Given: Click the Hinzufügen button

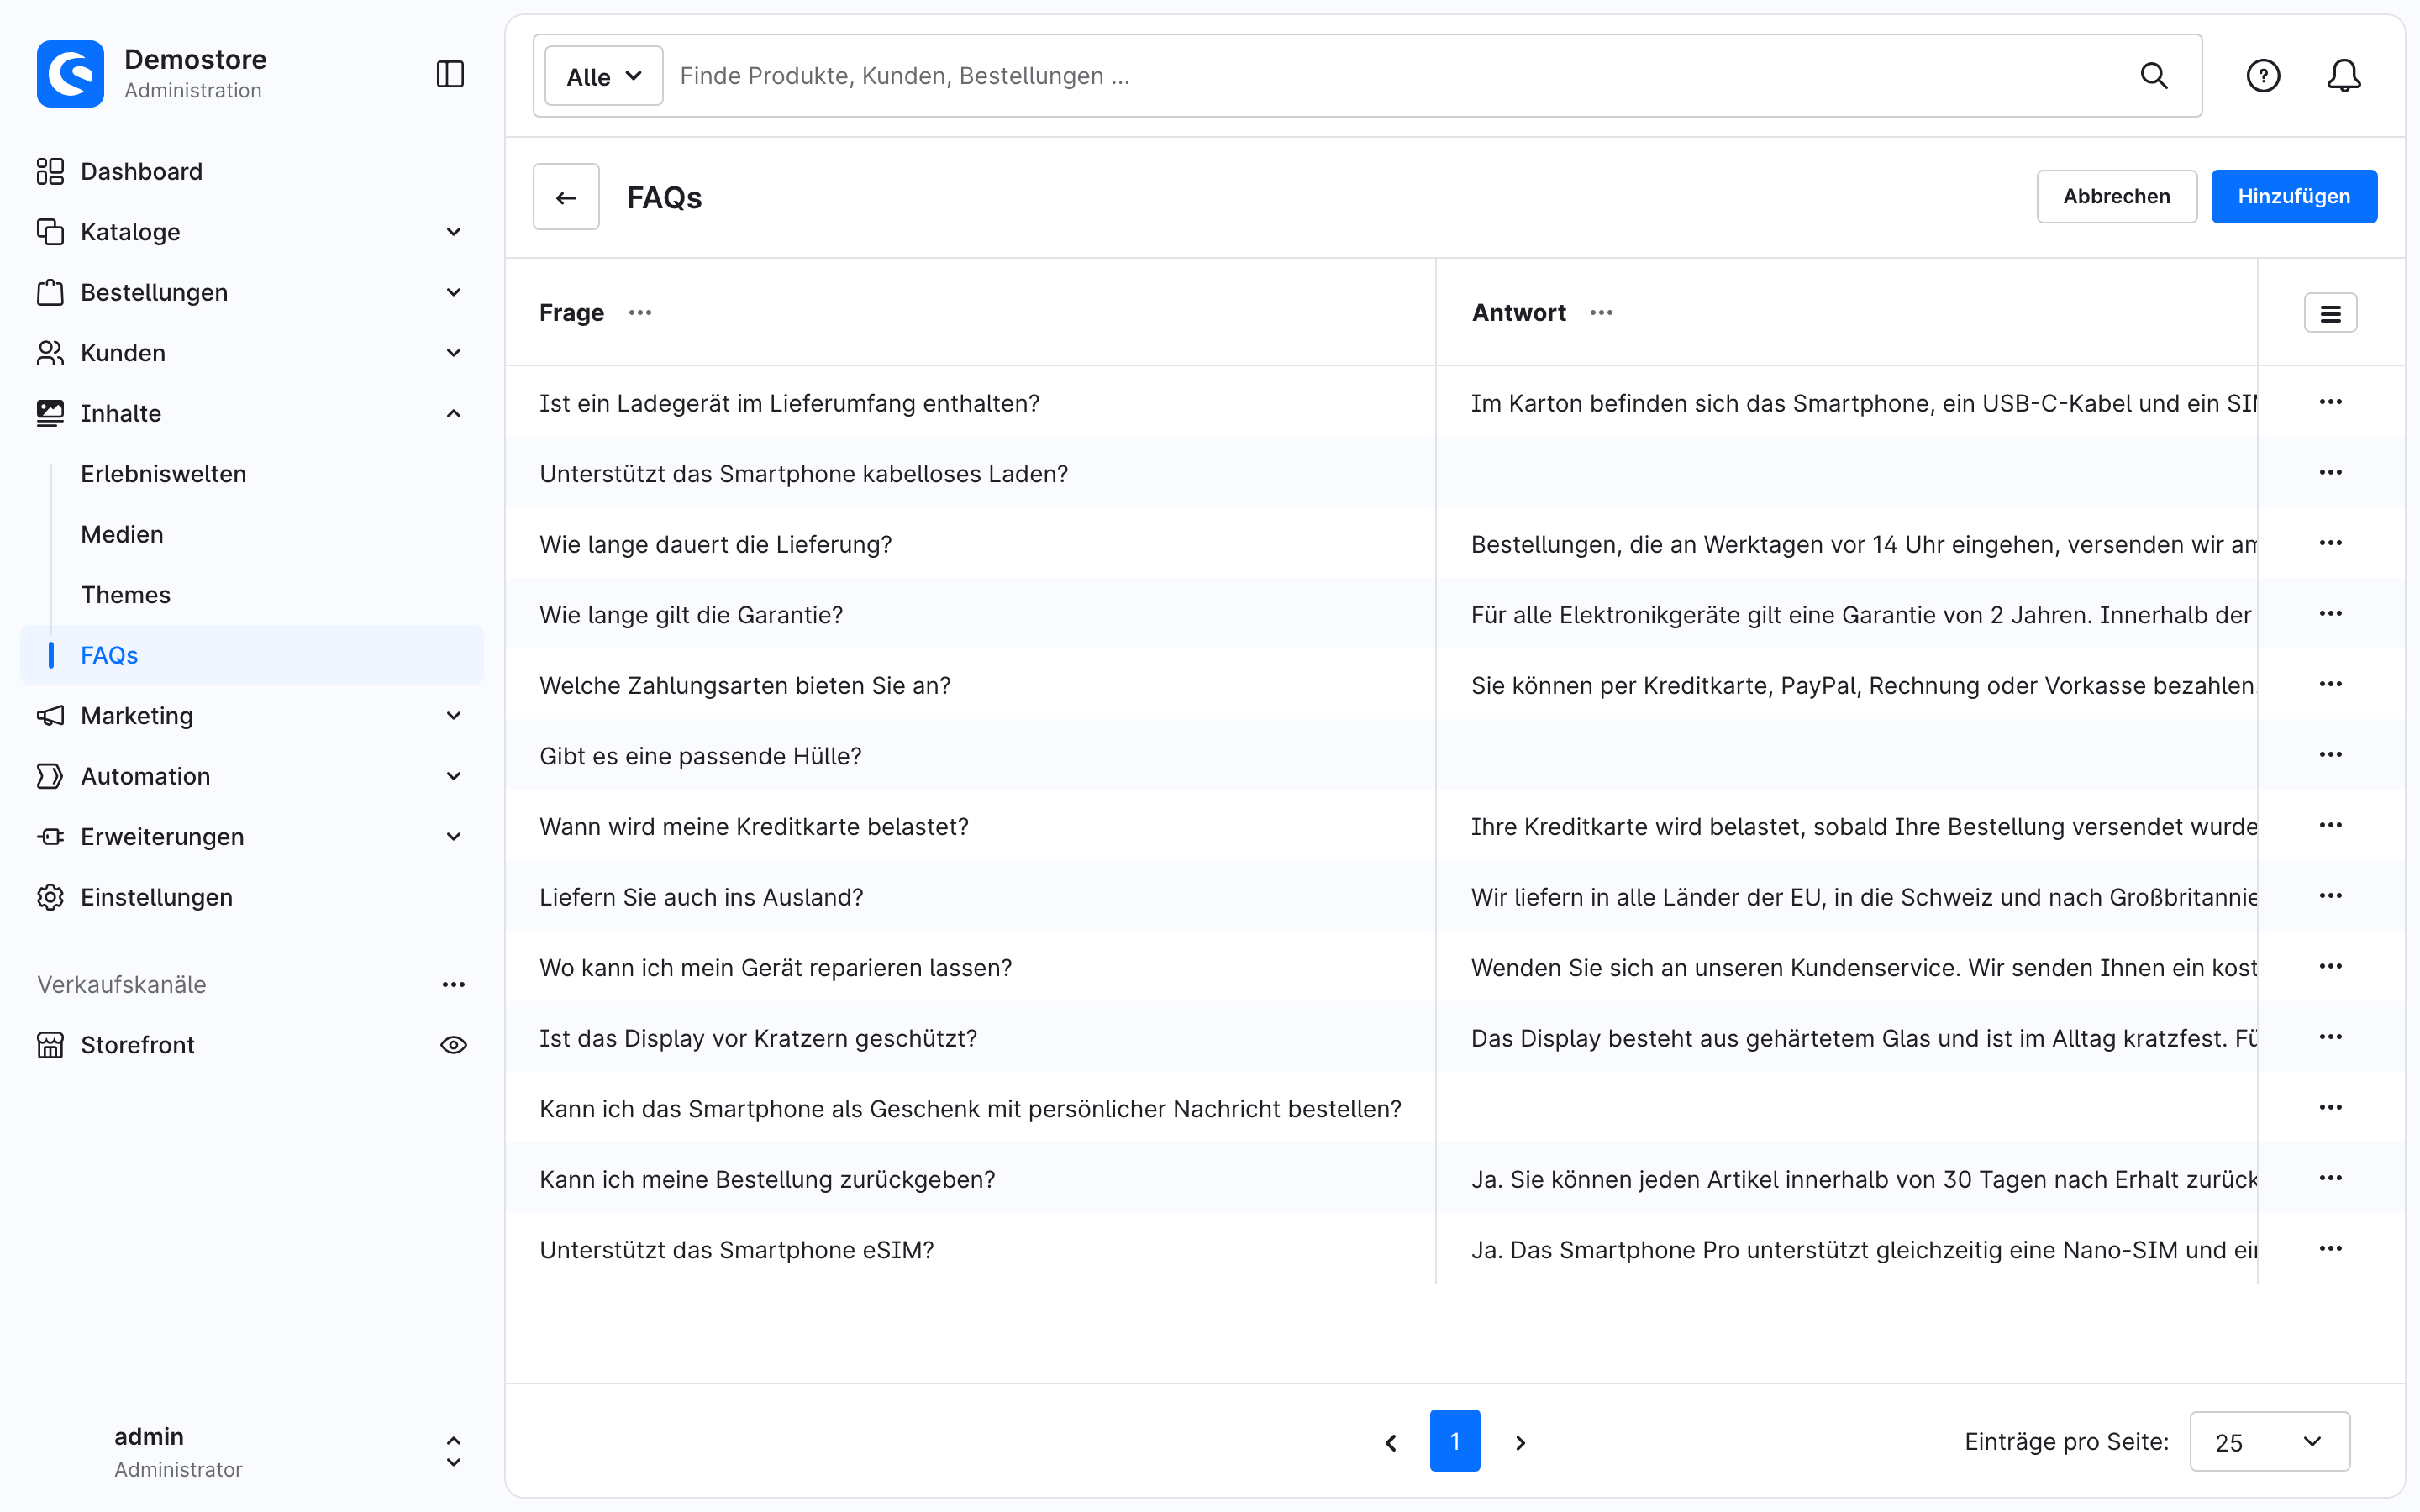Looking at the screenshot, I should [2293, 196].
